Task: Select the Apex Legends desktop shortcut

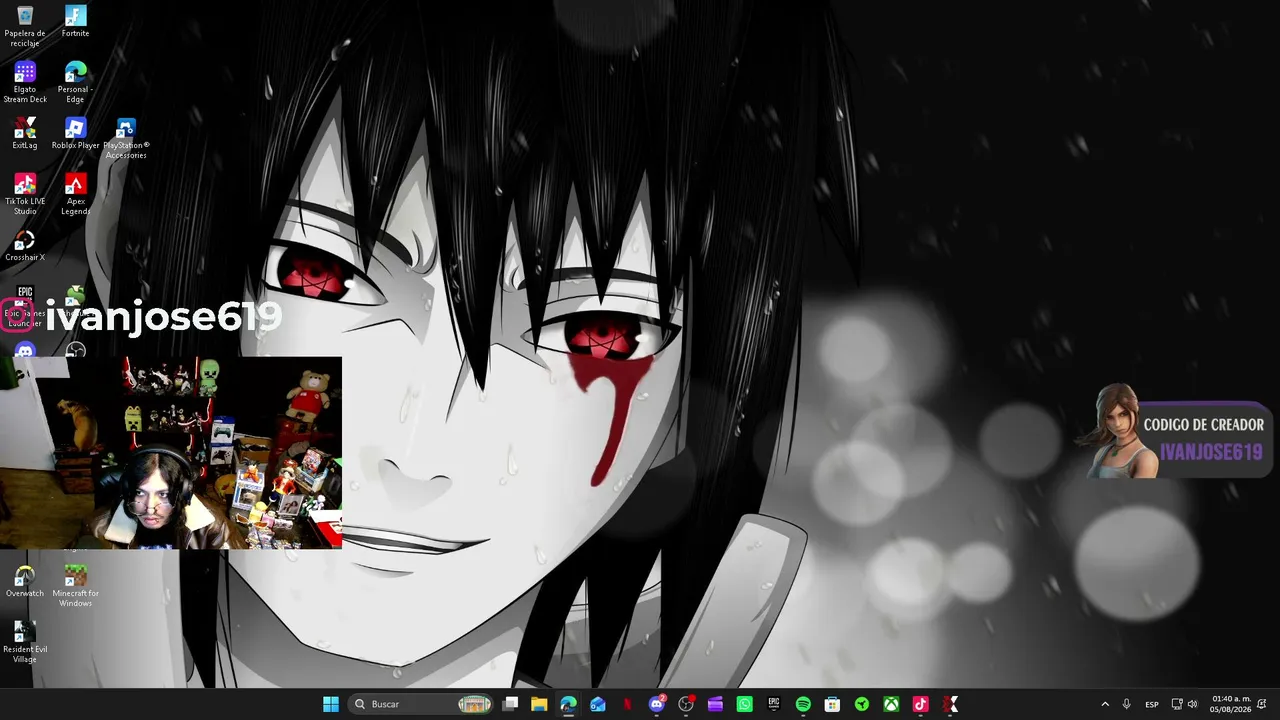Action: pos(75,194)
